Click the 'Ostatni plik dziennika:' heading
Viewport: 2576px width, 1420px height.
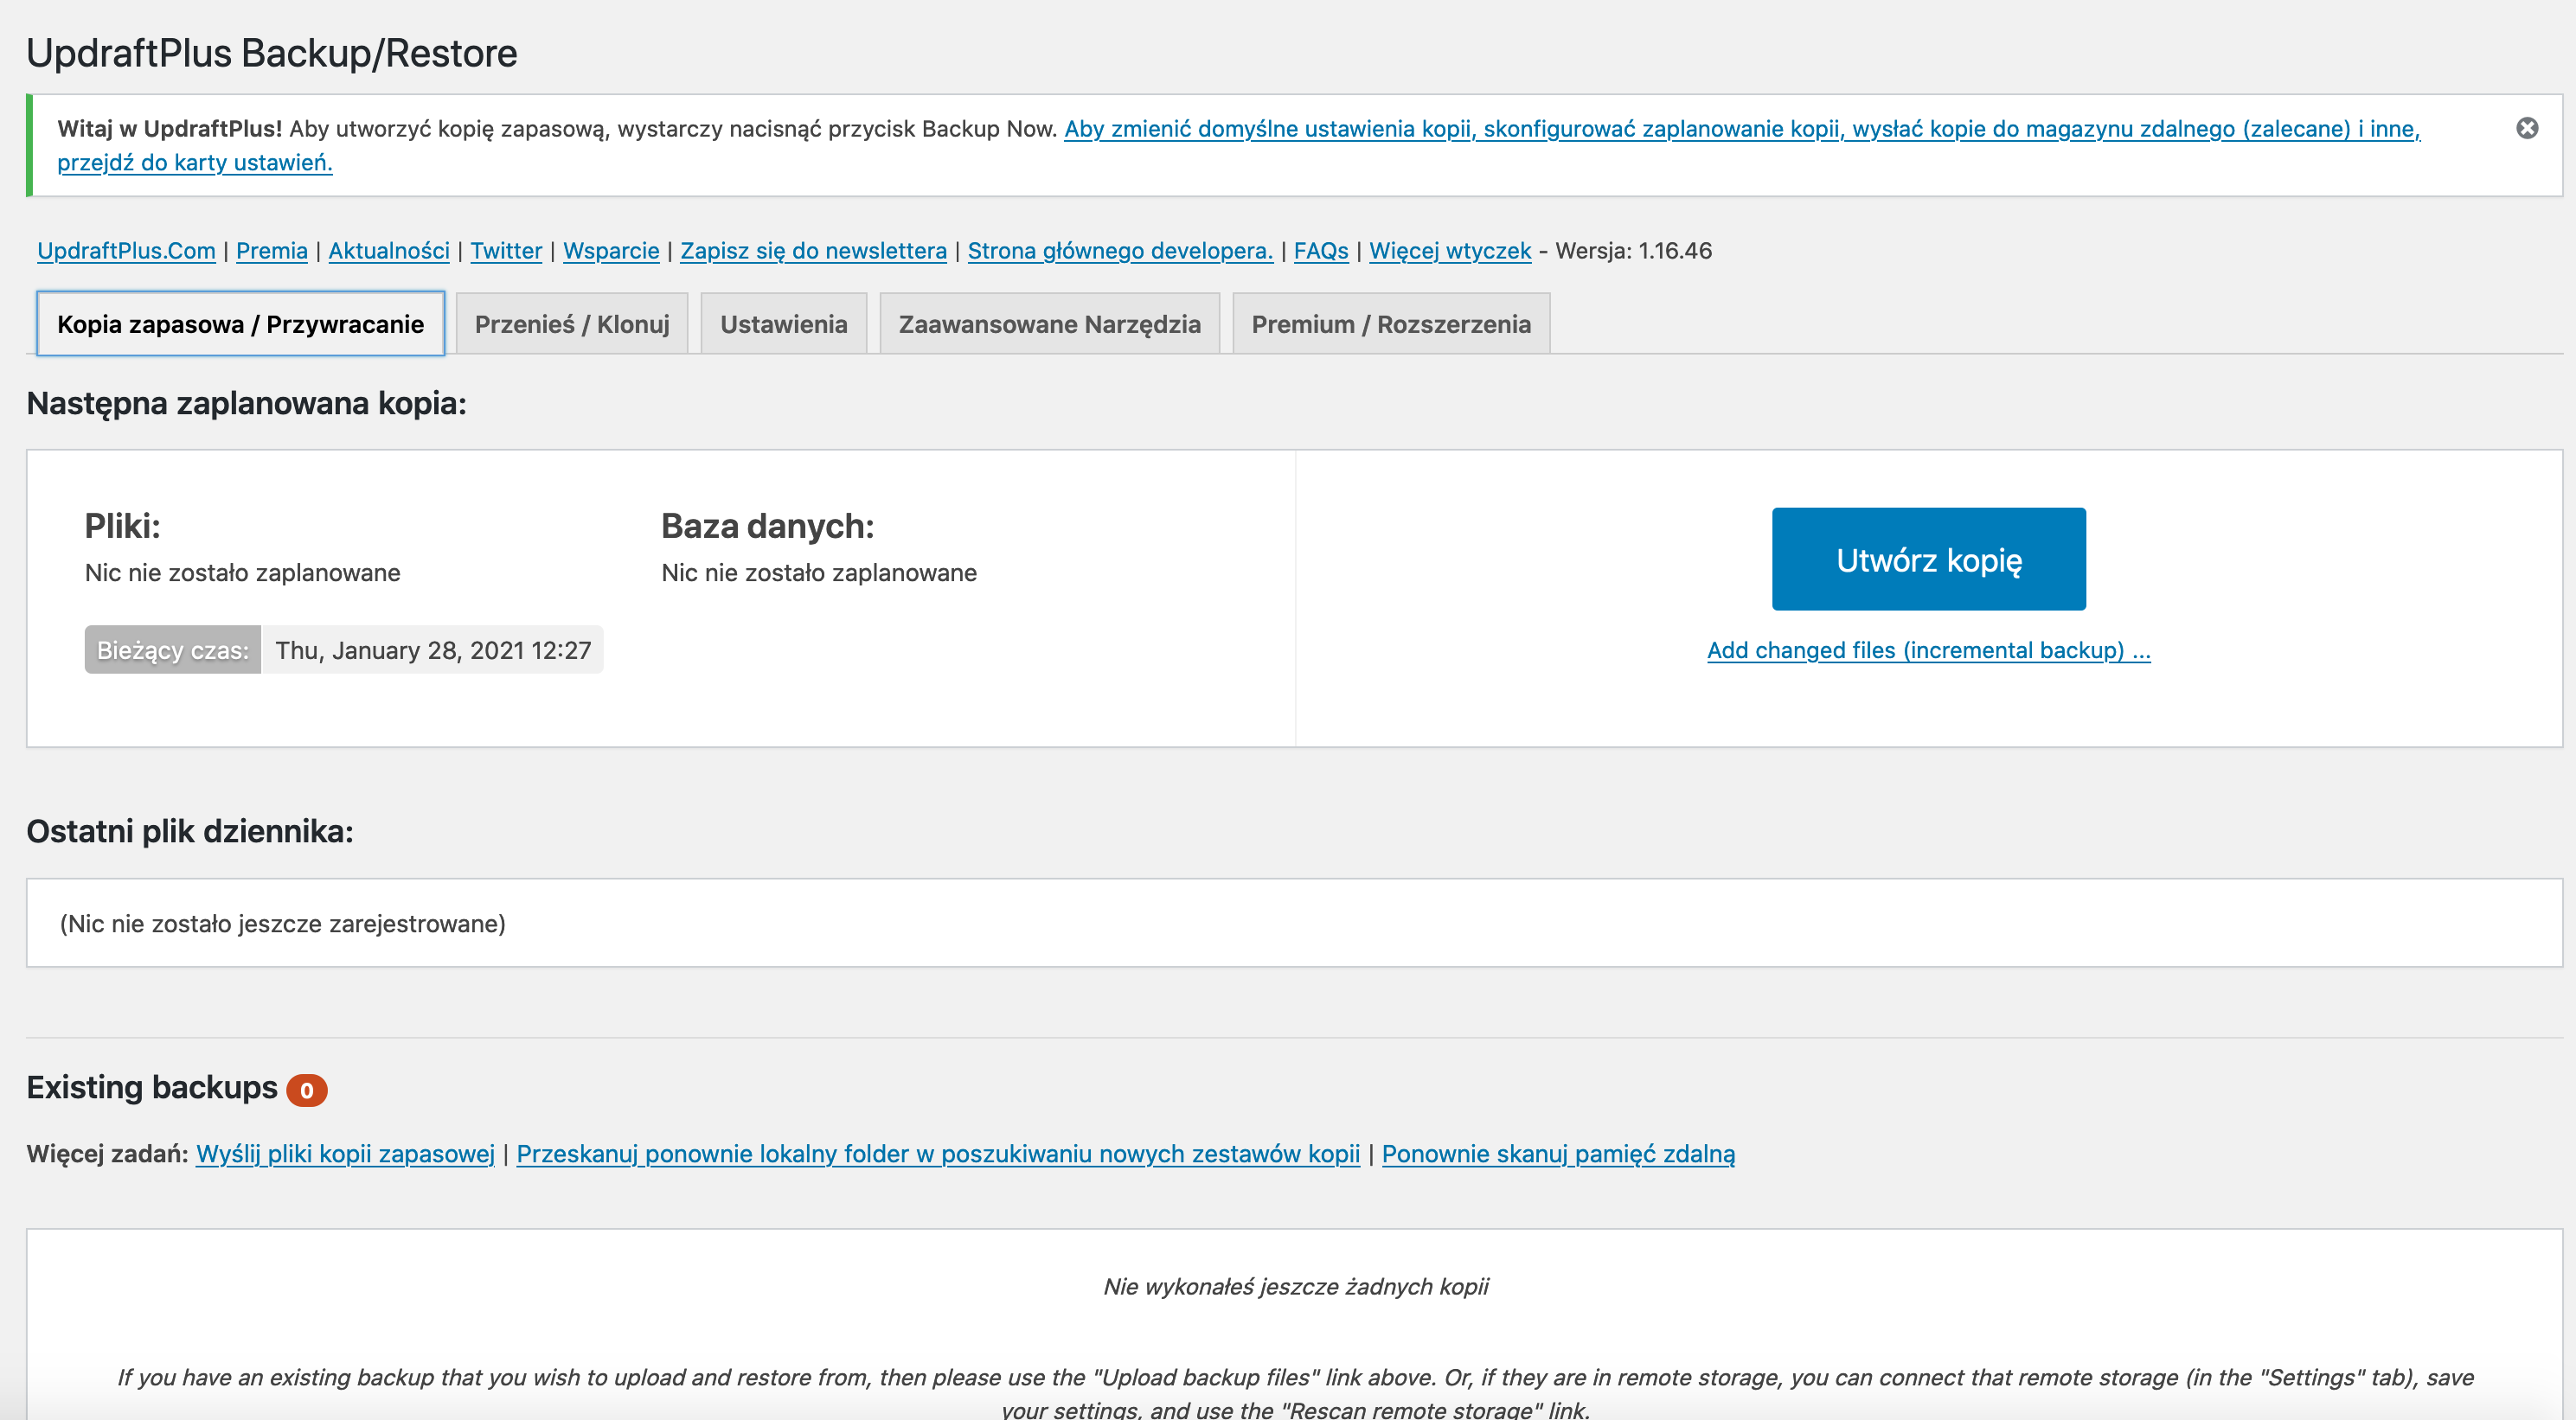tap(190, 831)
